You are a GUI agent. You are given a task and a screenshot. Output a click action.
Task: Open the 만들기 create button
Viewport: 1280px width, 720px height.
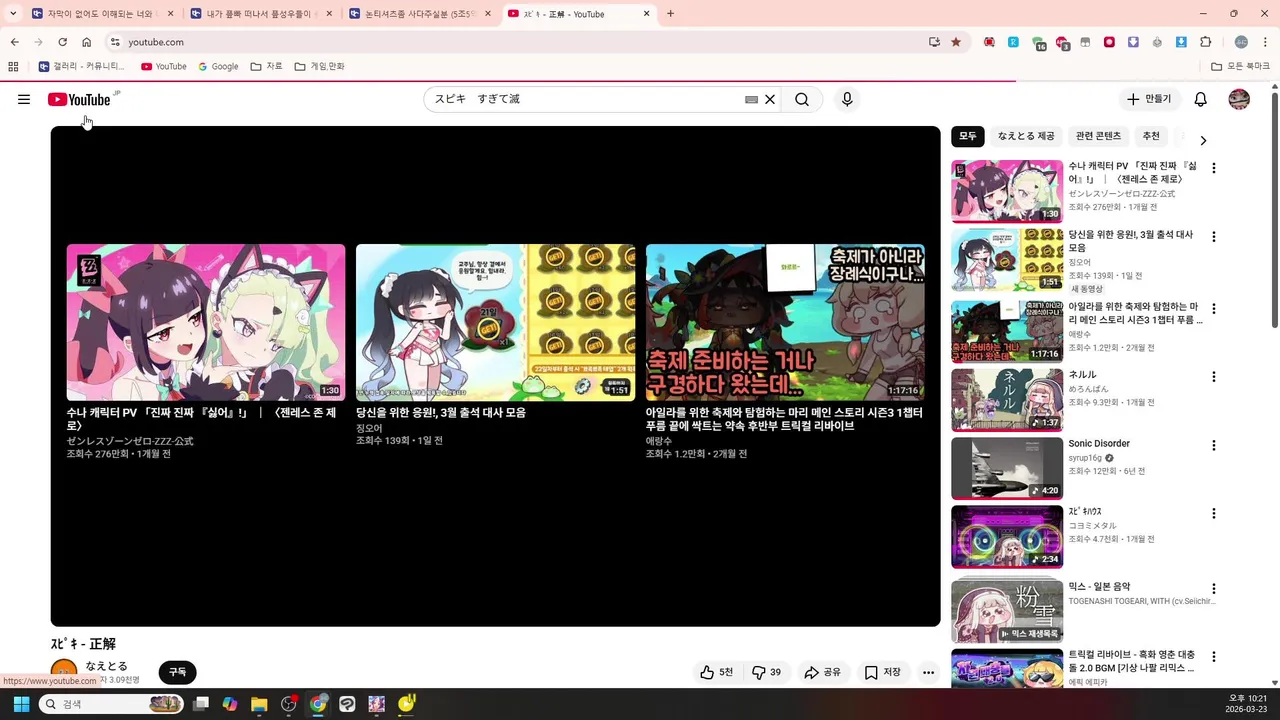pyautogui.click(x=1149, y=99)
